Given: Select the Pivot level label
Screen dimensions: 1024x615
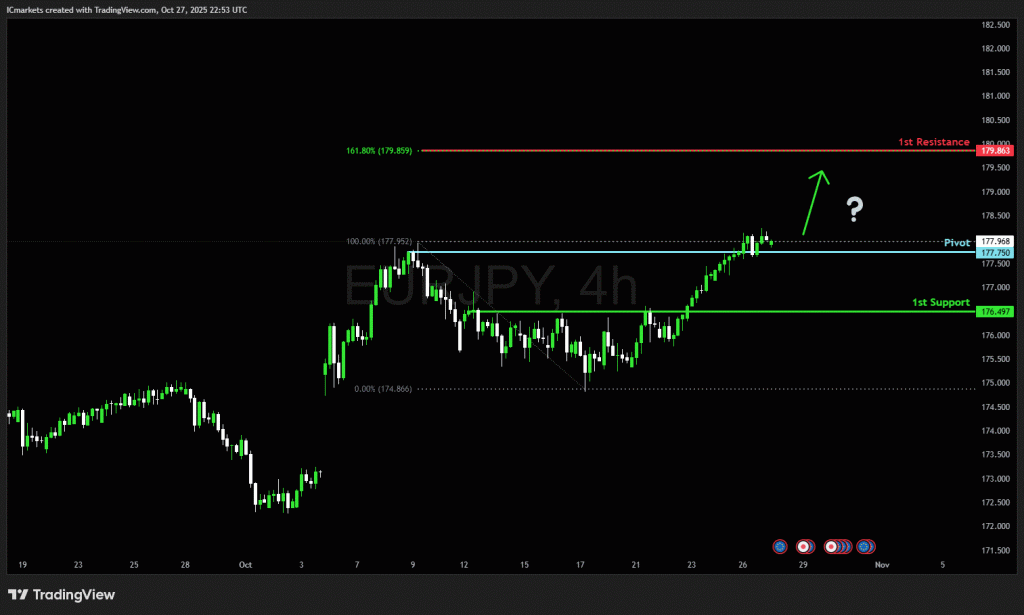Looking at the screenshot, I should coord(957,243).
